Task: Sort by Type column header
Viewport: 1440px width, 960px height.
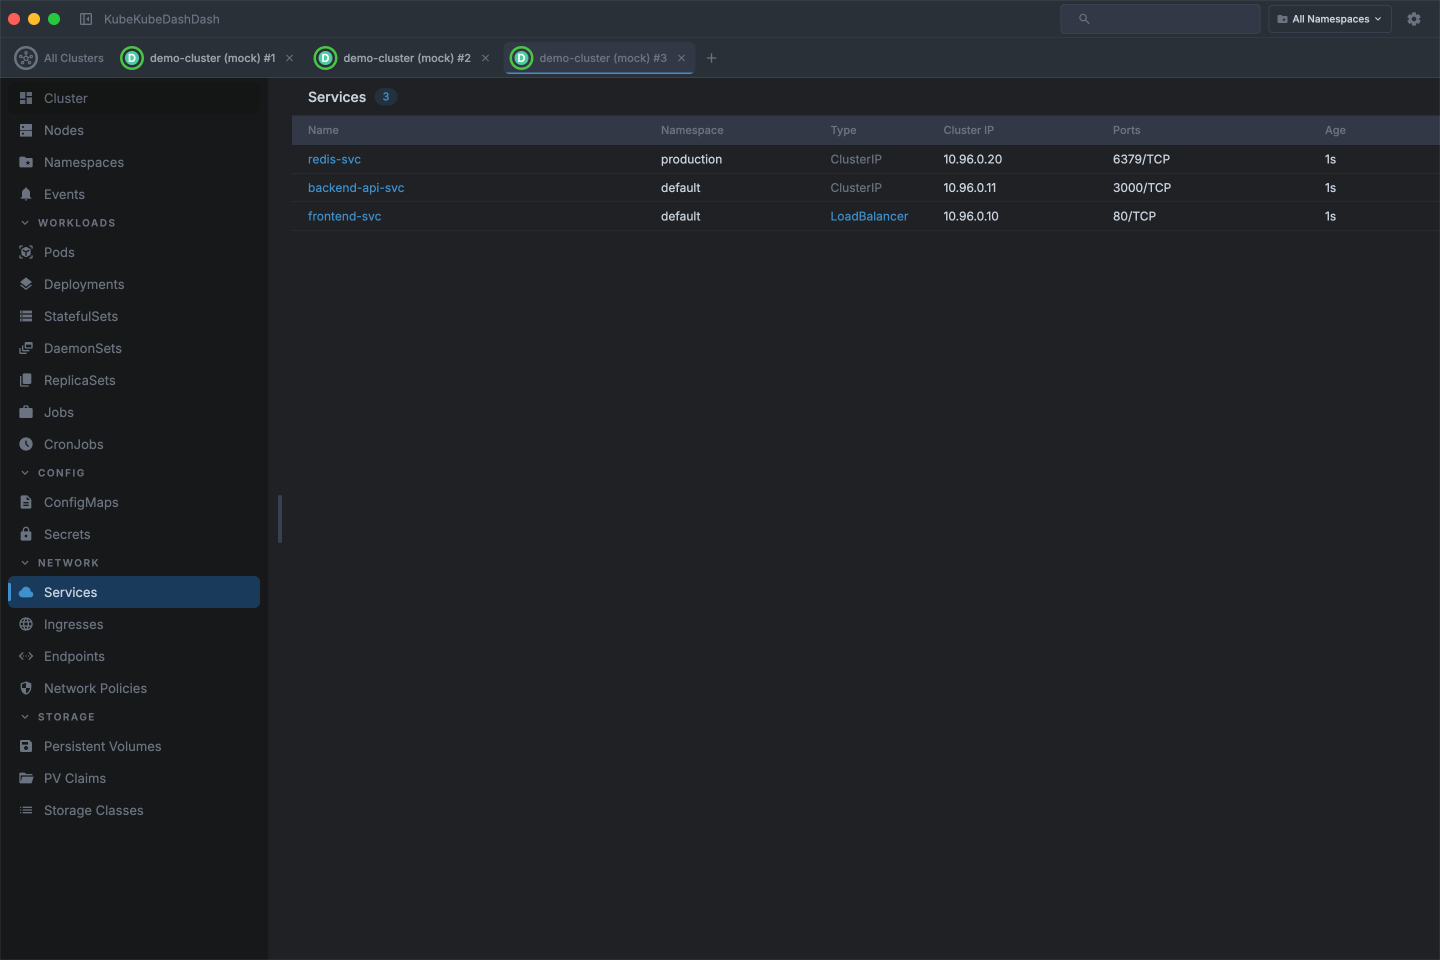Action: click(x=843, y=130)
